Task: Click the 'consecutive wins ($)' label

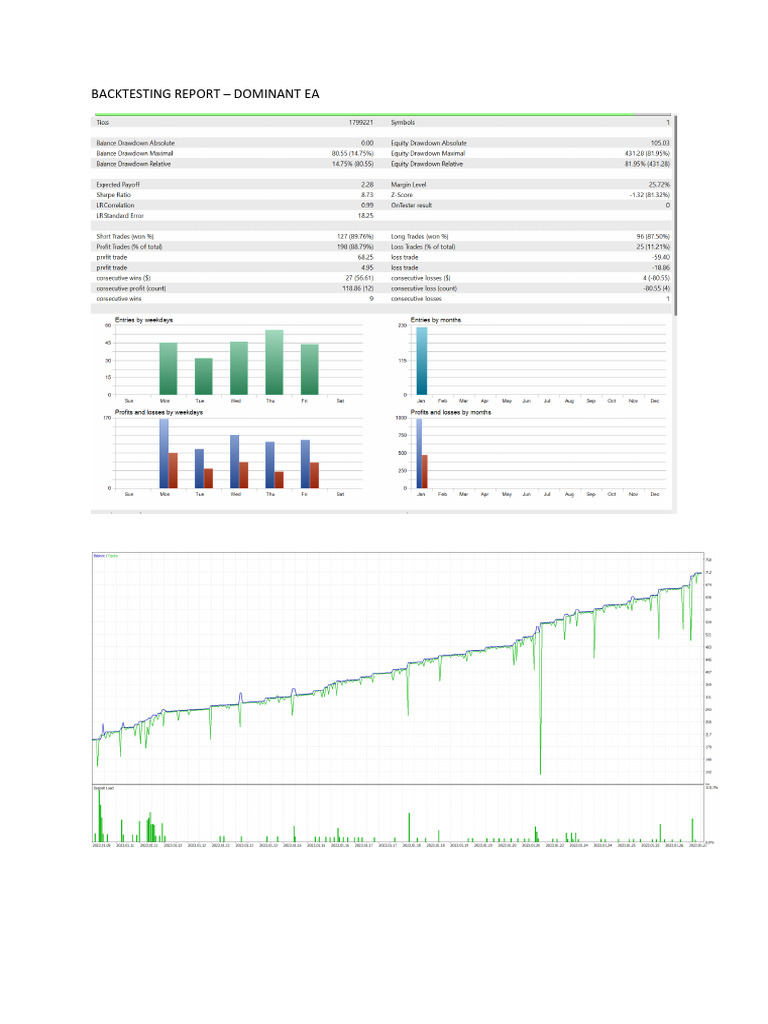Action: click(123, 278)
